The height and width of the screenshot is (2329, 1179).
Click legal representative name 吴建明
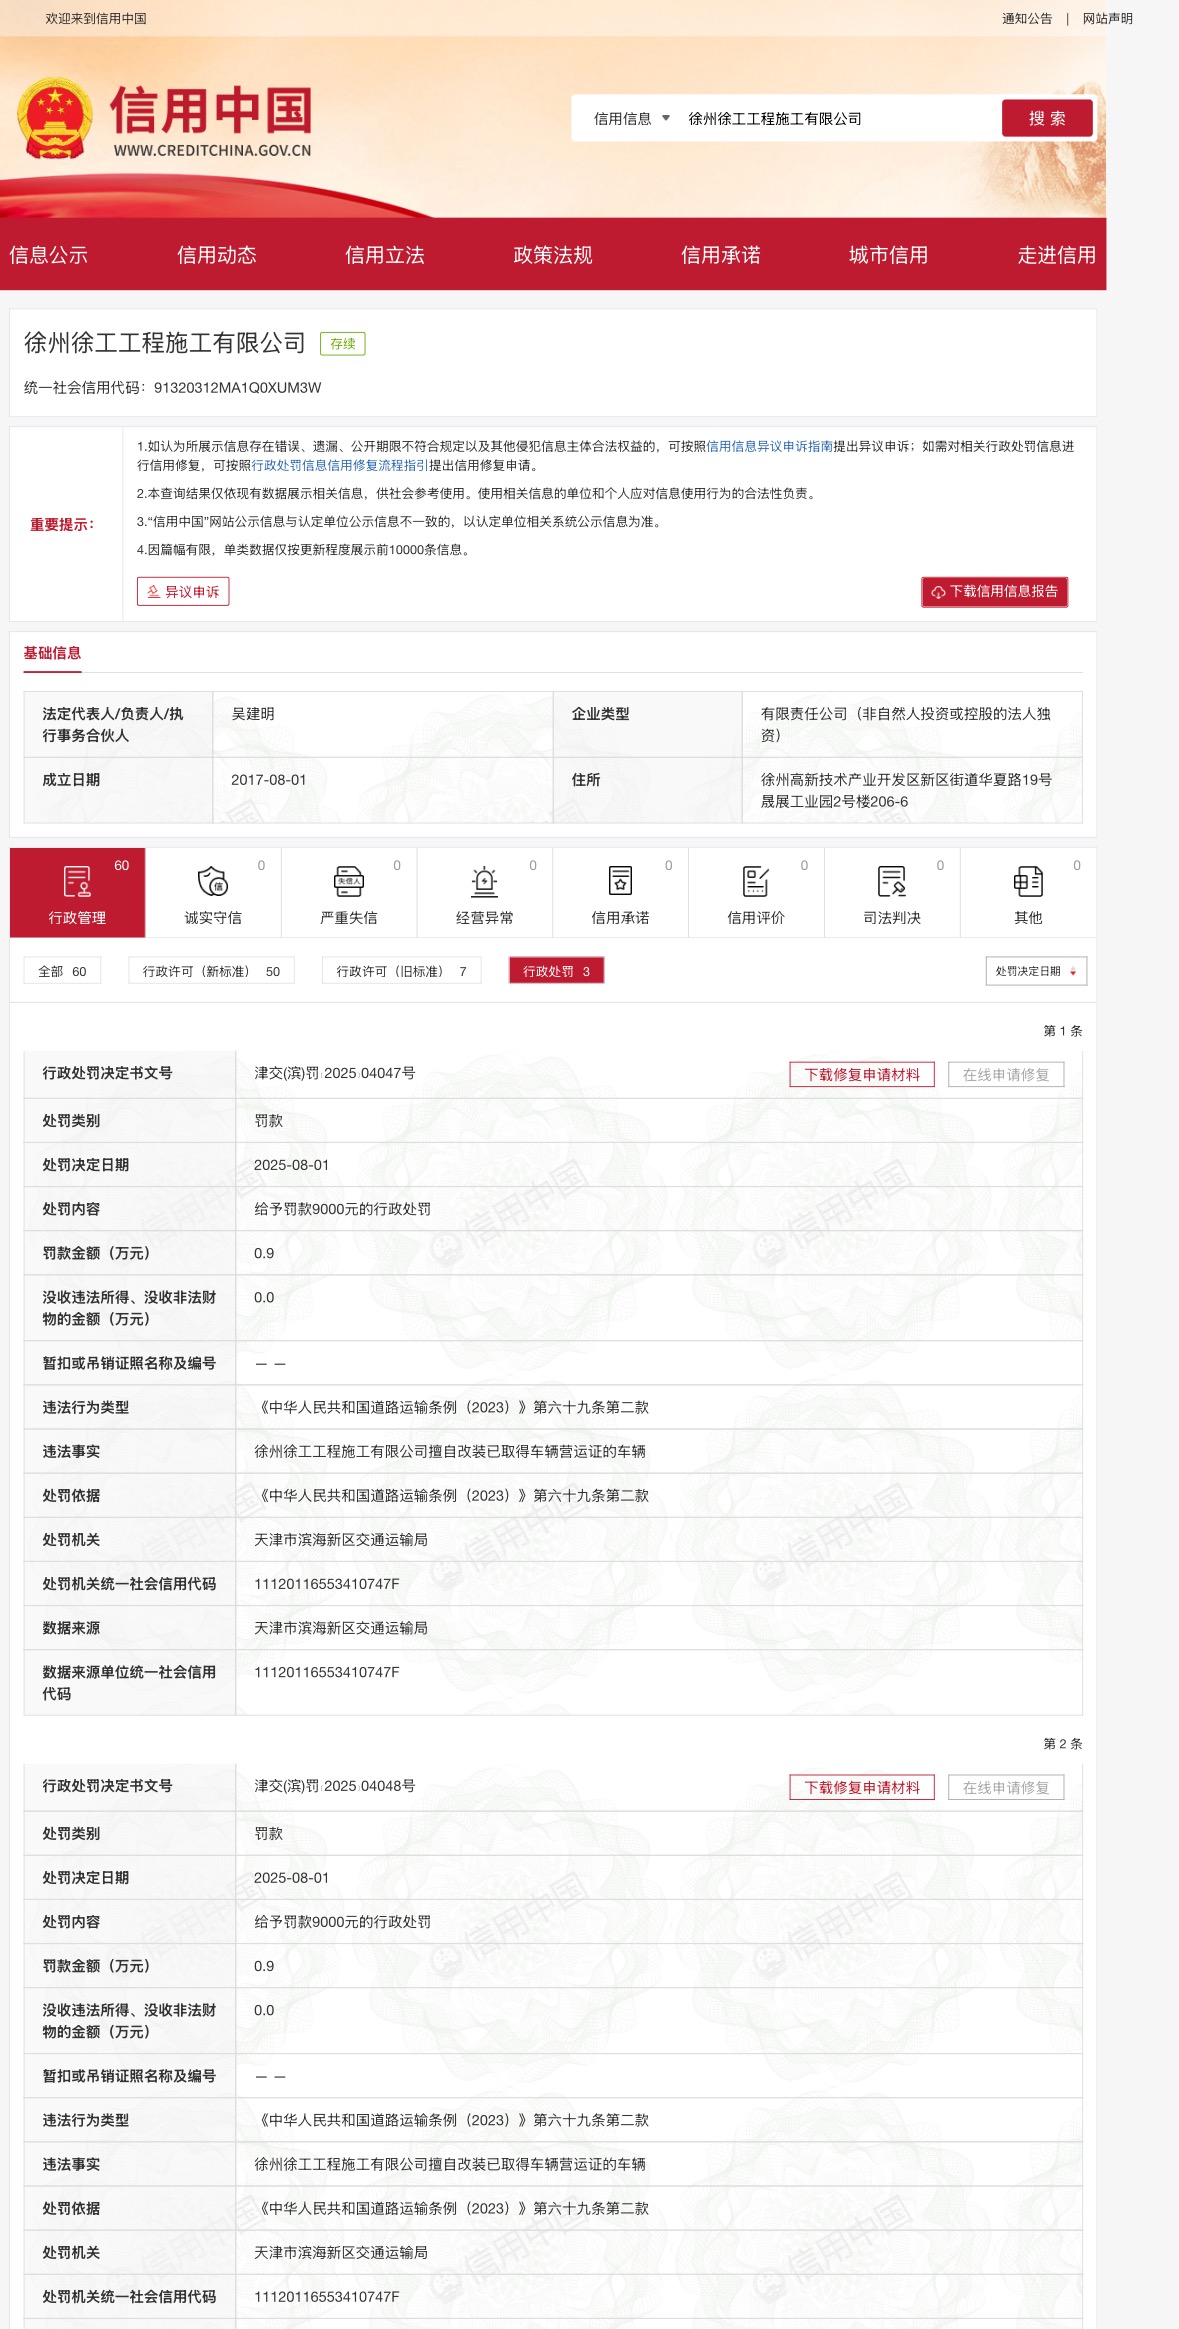click(253, 714)
